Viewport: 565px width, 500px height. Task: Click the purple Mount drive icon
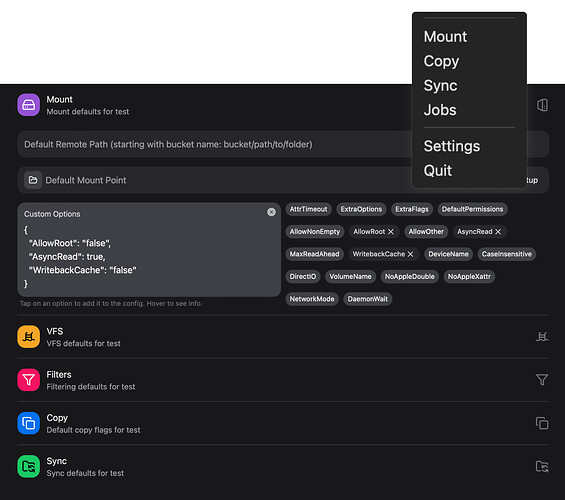(x=28, y=105)
